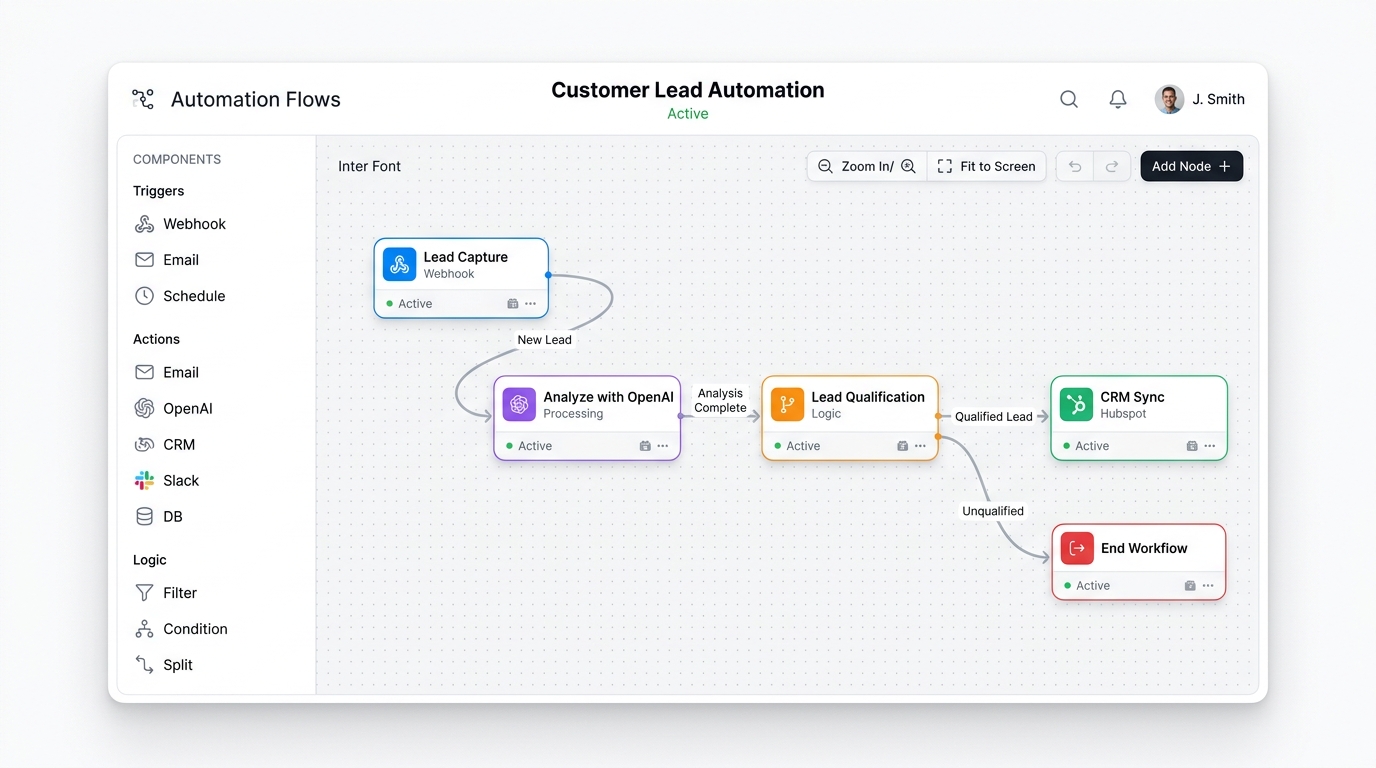This screenshot has height=768, width=1376.
Task: Open the search magnifier in header
Action: [1069, 99]
